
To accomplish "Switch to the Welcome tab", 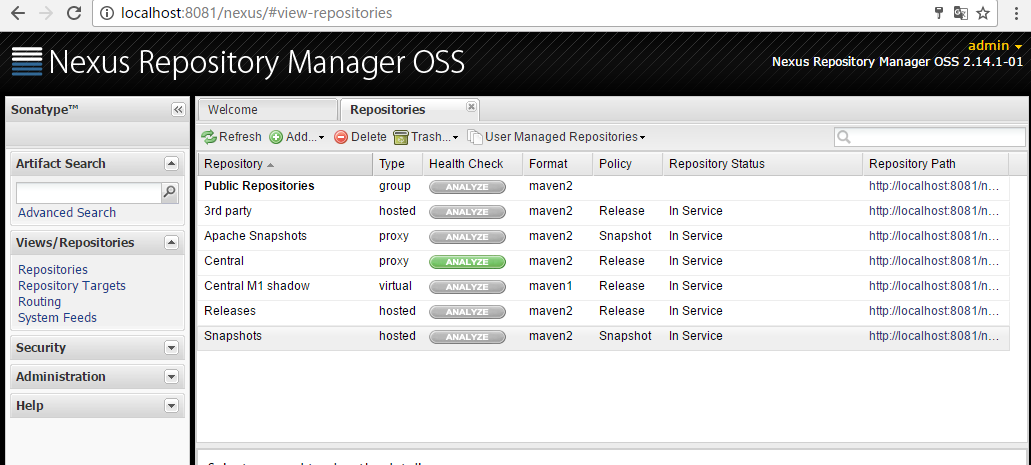I will click(x=268, y=110).
